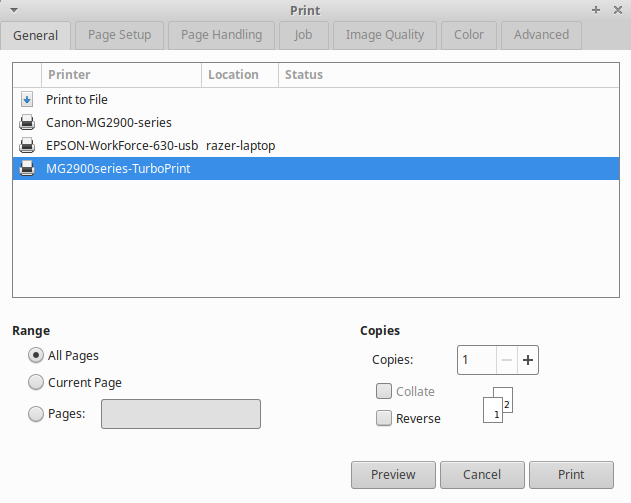This screenshot has height=503, width=631.
Task: Click the Canon-MG2900-series printer icon
Action: 27,123
